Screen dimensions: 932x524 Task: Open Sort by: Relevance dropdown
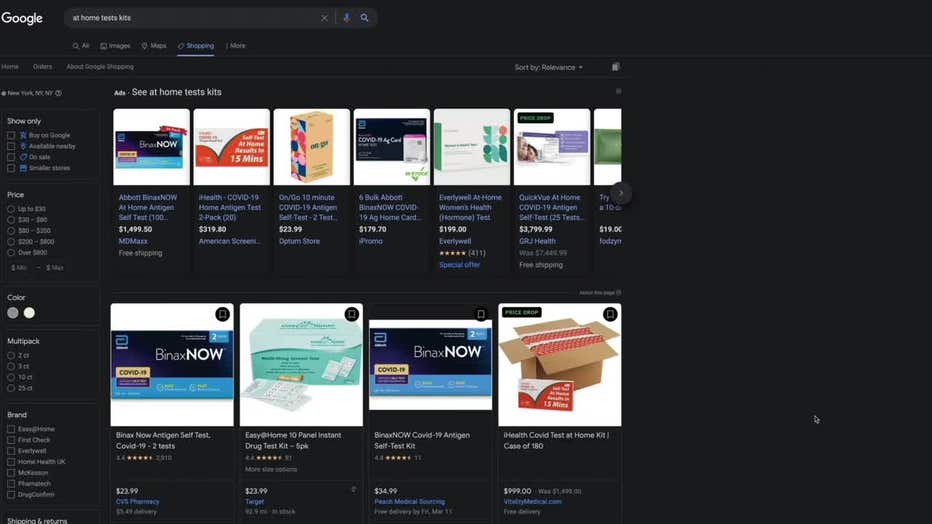point(549,68)
